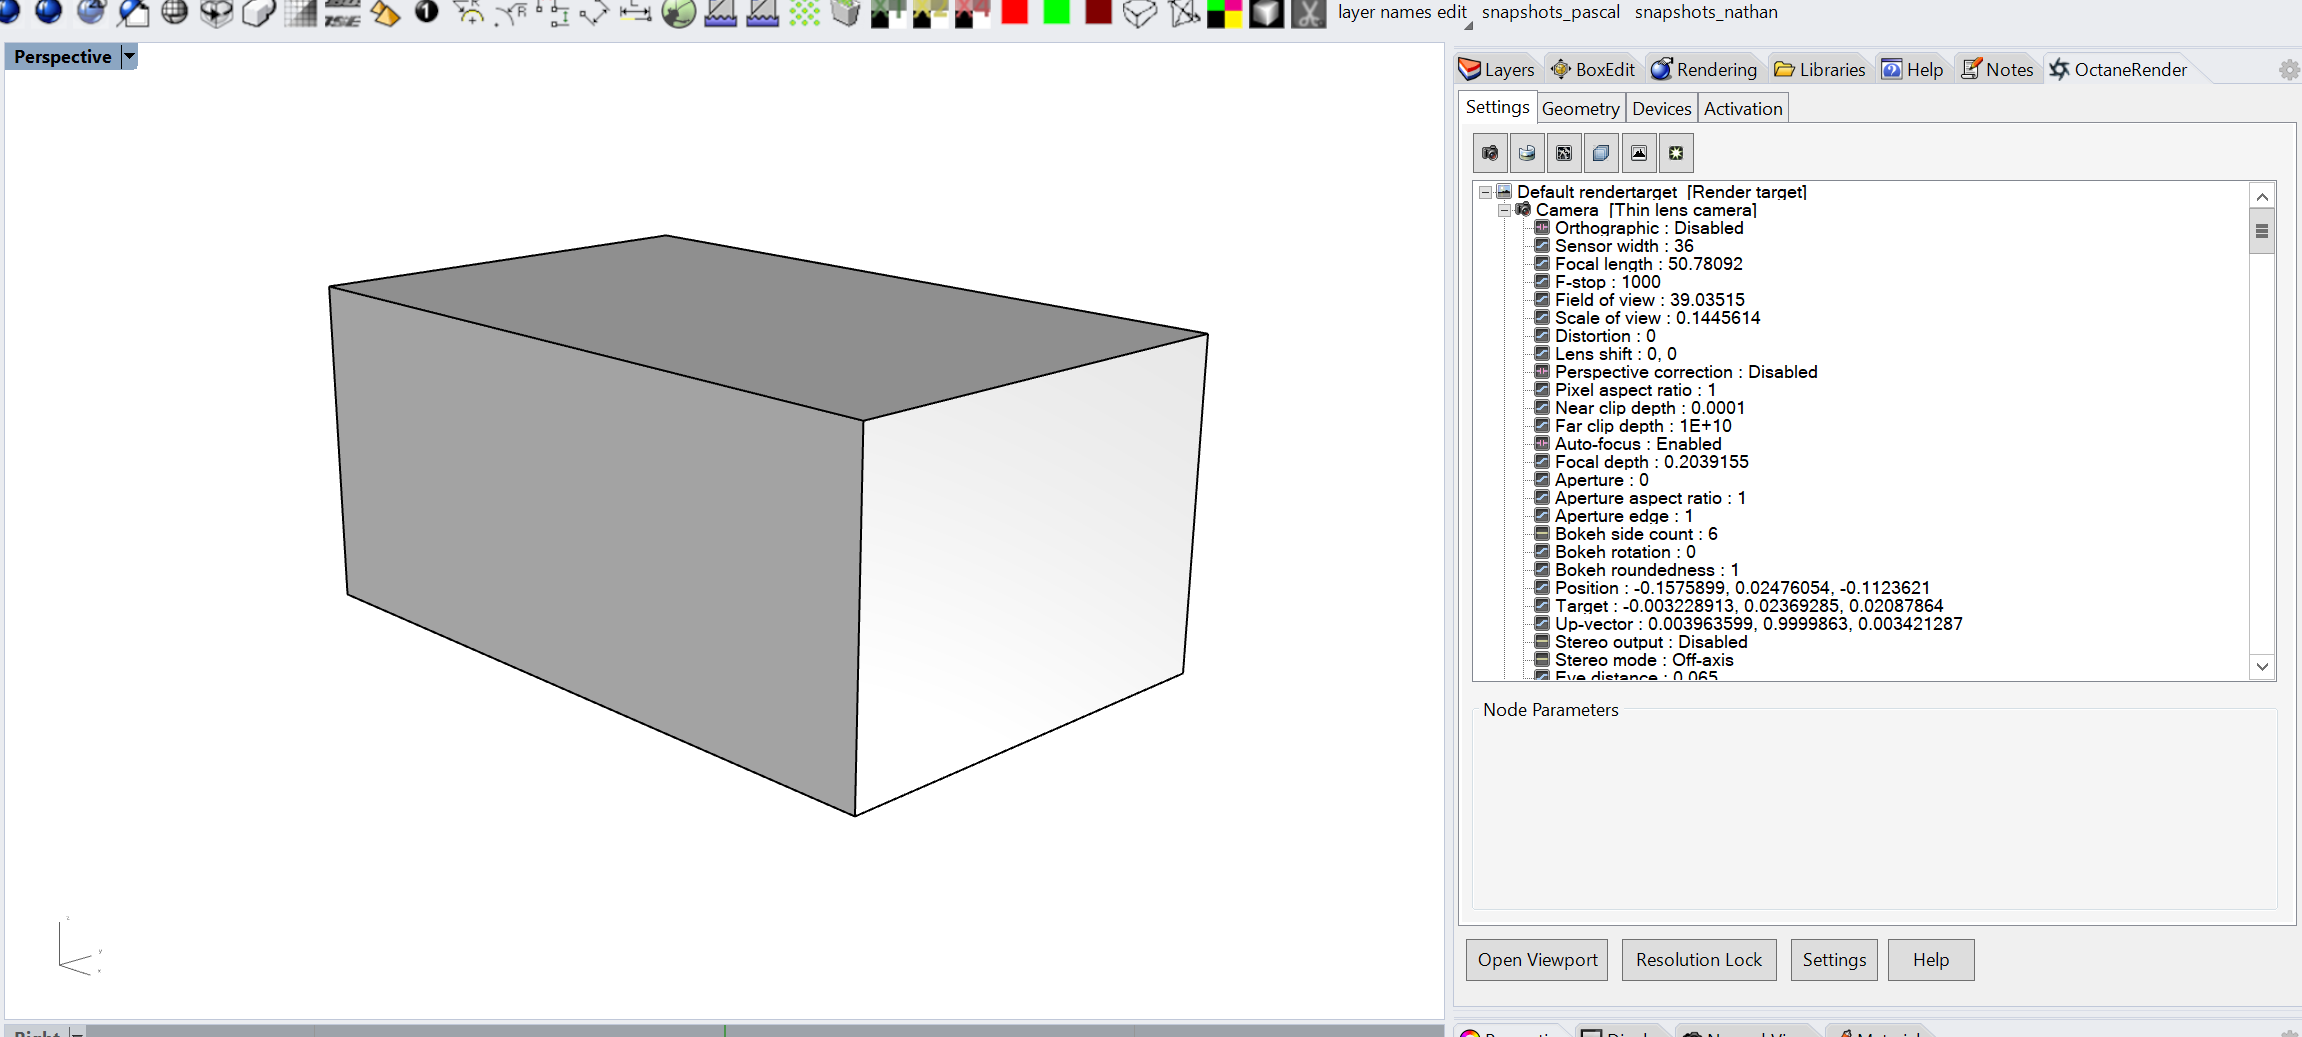2302x1037 pixels.
Task: Click the stacked render layers icon
Action: [1601, 153]
